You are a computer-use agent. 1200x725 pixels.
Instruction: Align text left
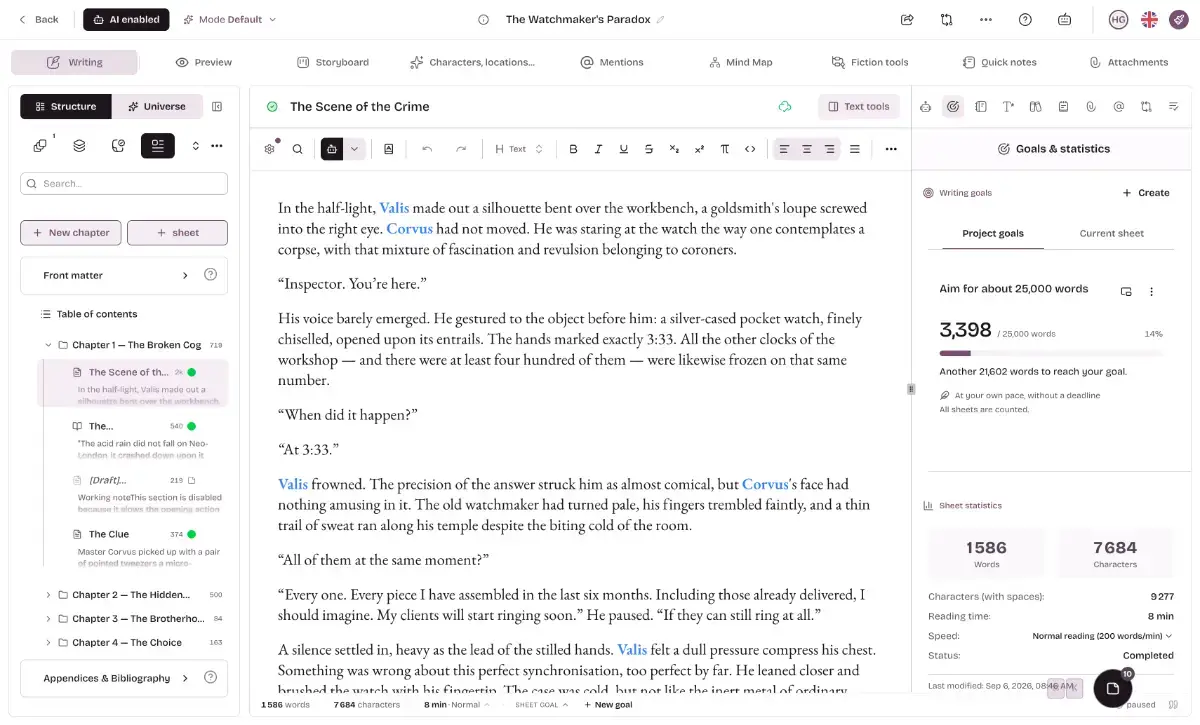tap(784, 149)
